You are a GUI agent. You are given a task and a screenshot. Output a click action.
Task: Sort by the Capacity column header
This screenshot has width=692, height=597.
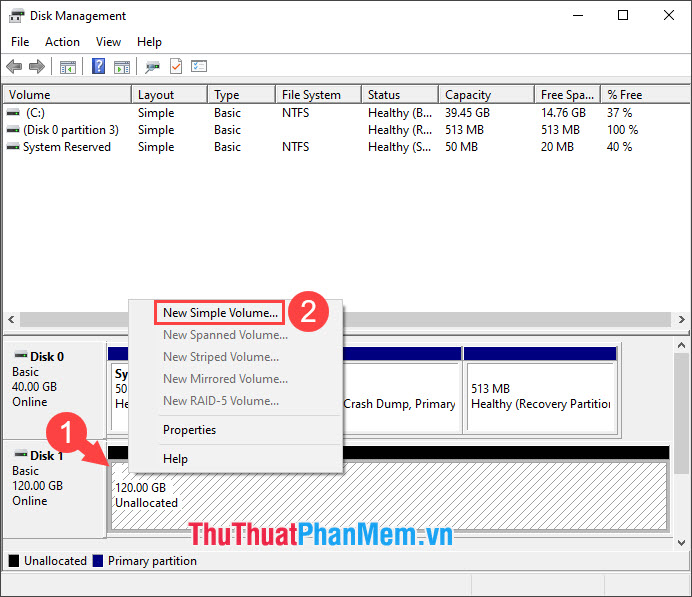(487, 95)
